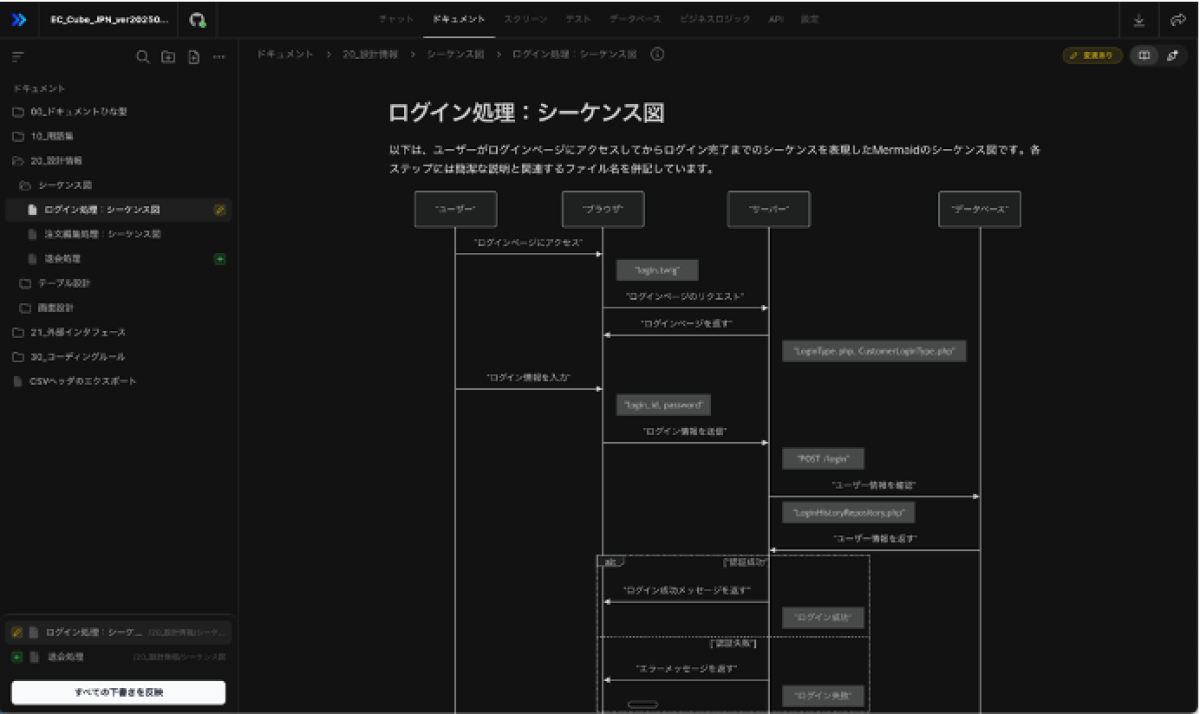1200x714 pixels.
Task: Switch to reading view with book icon
Action: 1144,56
